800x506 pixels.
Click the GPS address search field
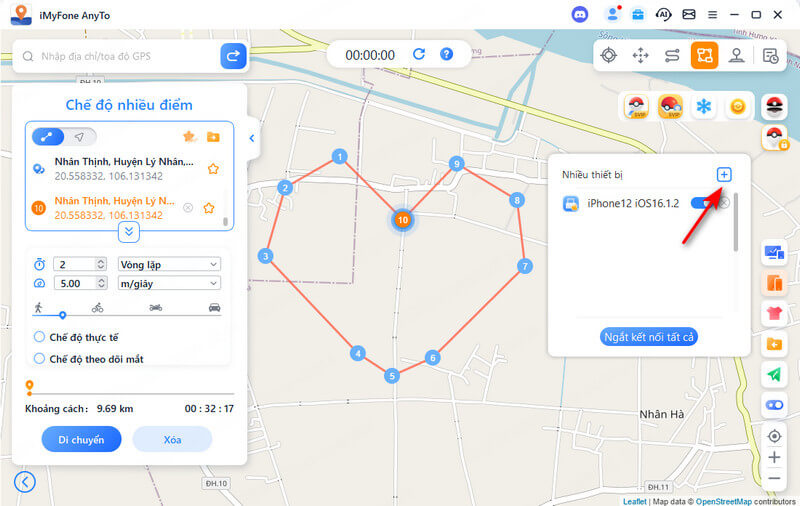[125, 57]
